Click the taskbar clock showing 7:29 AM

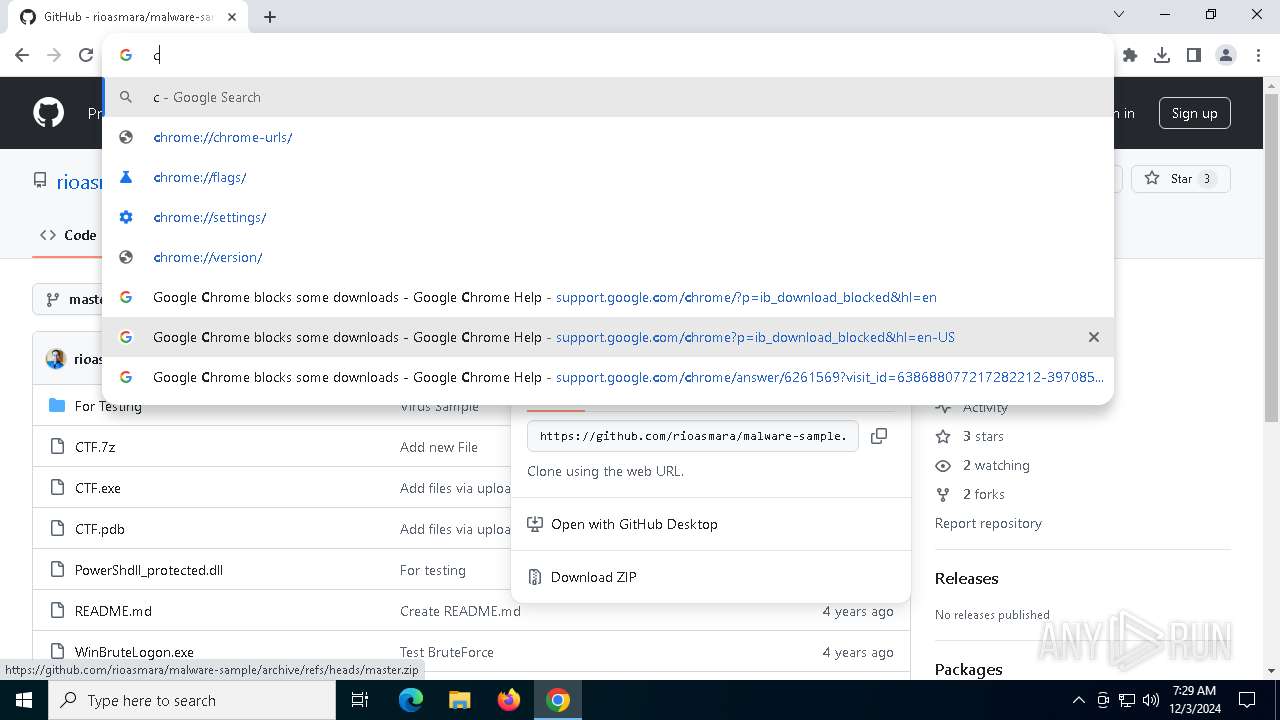coord(1194,700)
